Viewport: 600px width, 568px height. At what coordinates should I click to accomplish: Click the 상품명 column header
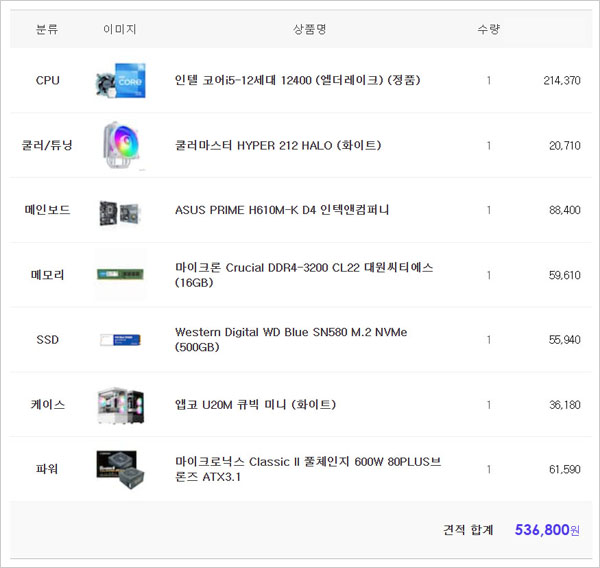tap(309, 29)
